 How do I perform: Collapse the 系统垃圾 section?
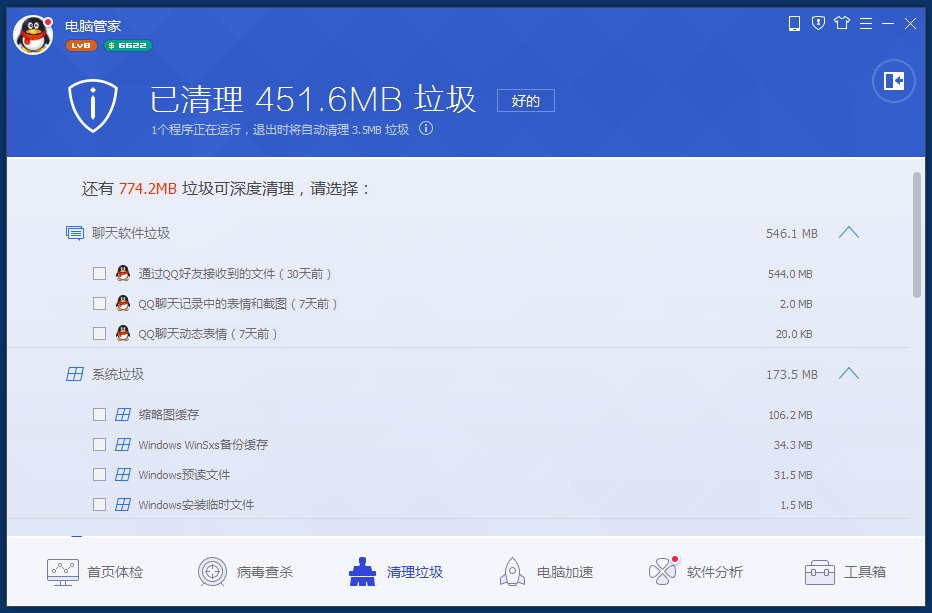point(848,373)
